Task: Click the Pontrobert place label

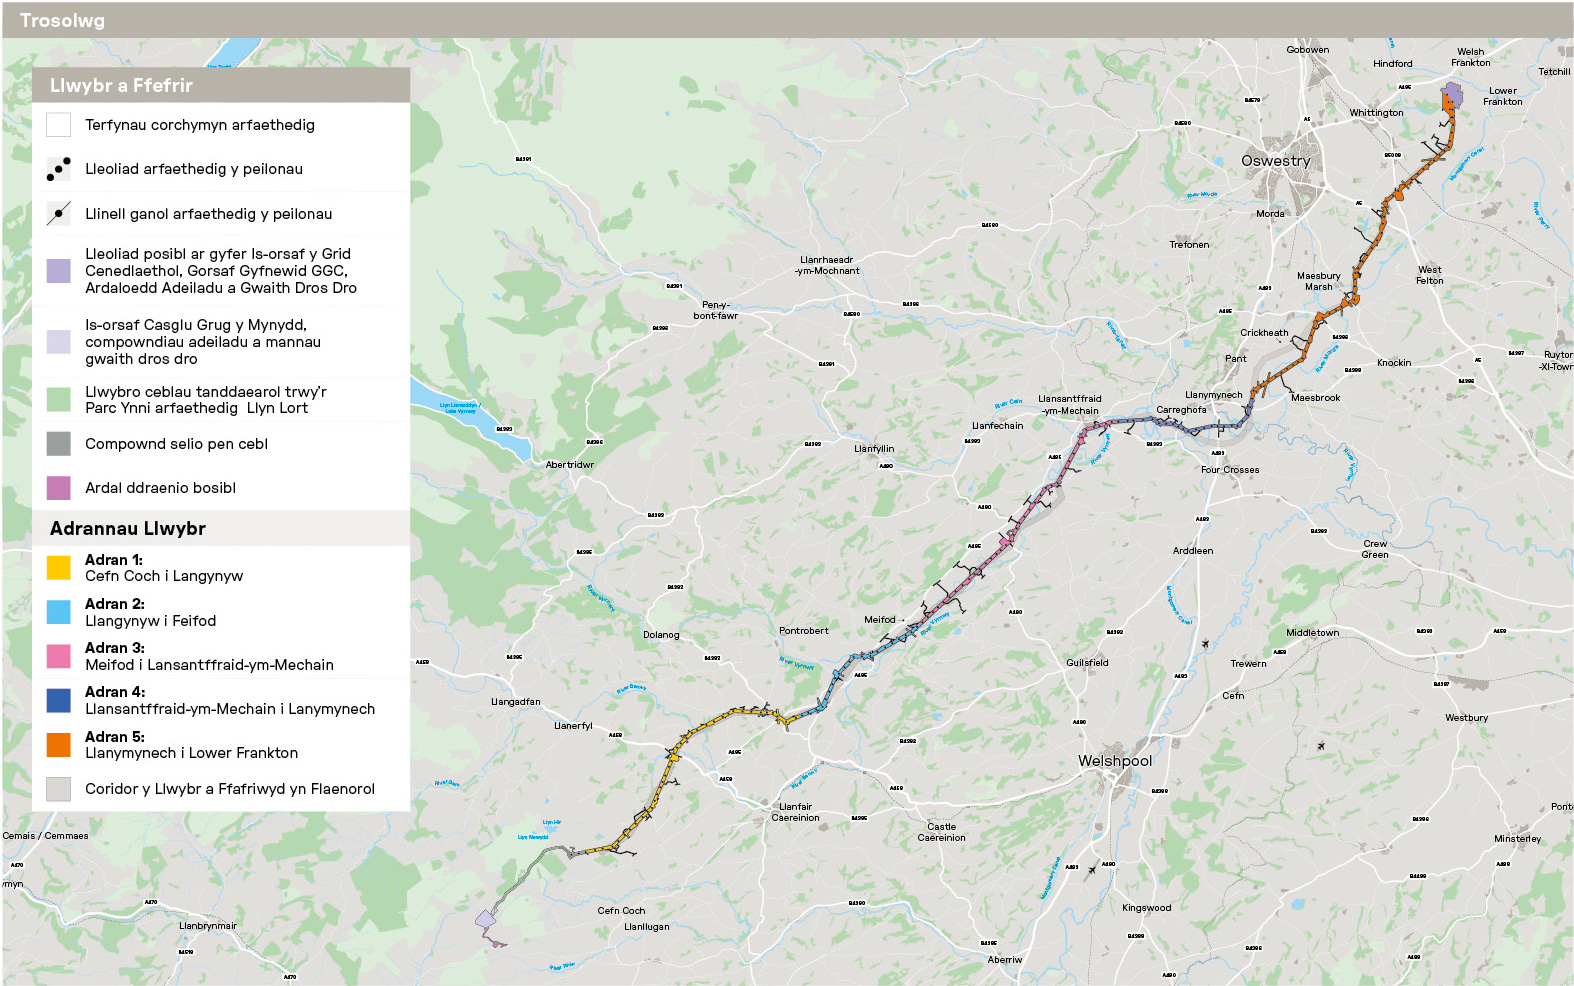Action: pyautogui.click(x=804, y=631)
